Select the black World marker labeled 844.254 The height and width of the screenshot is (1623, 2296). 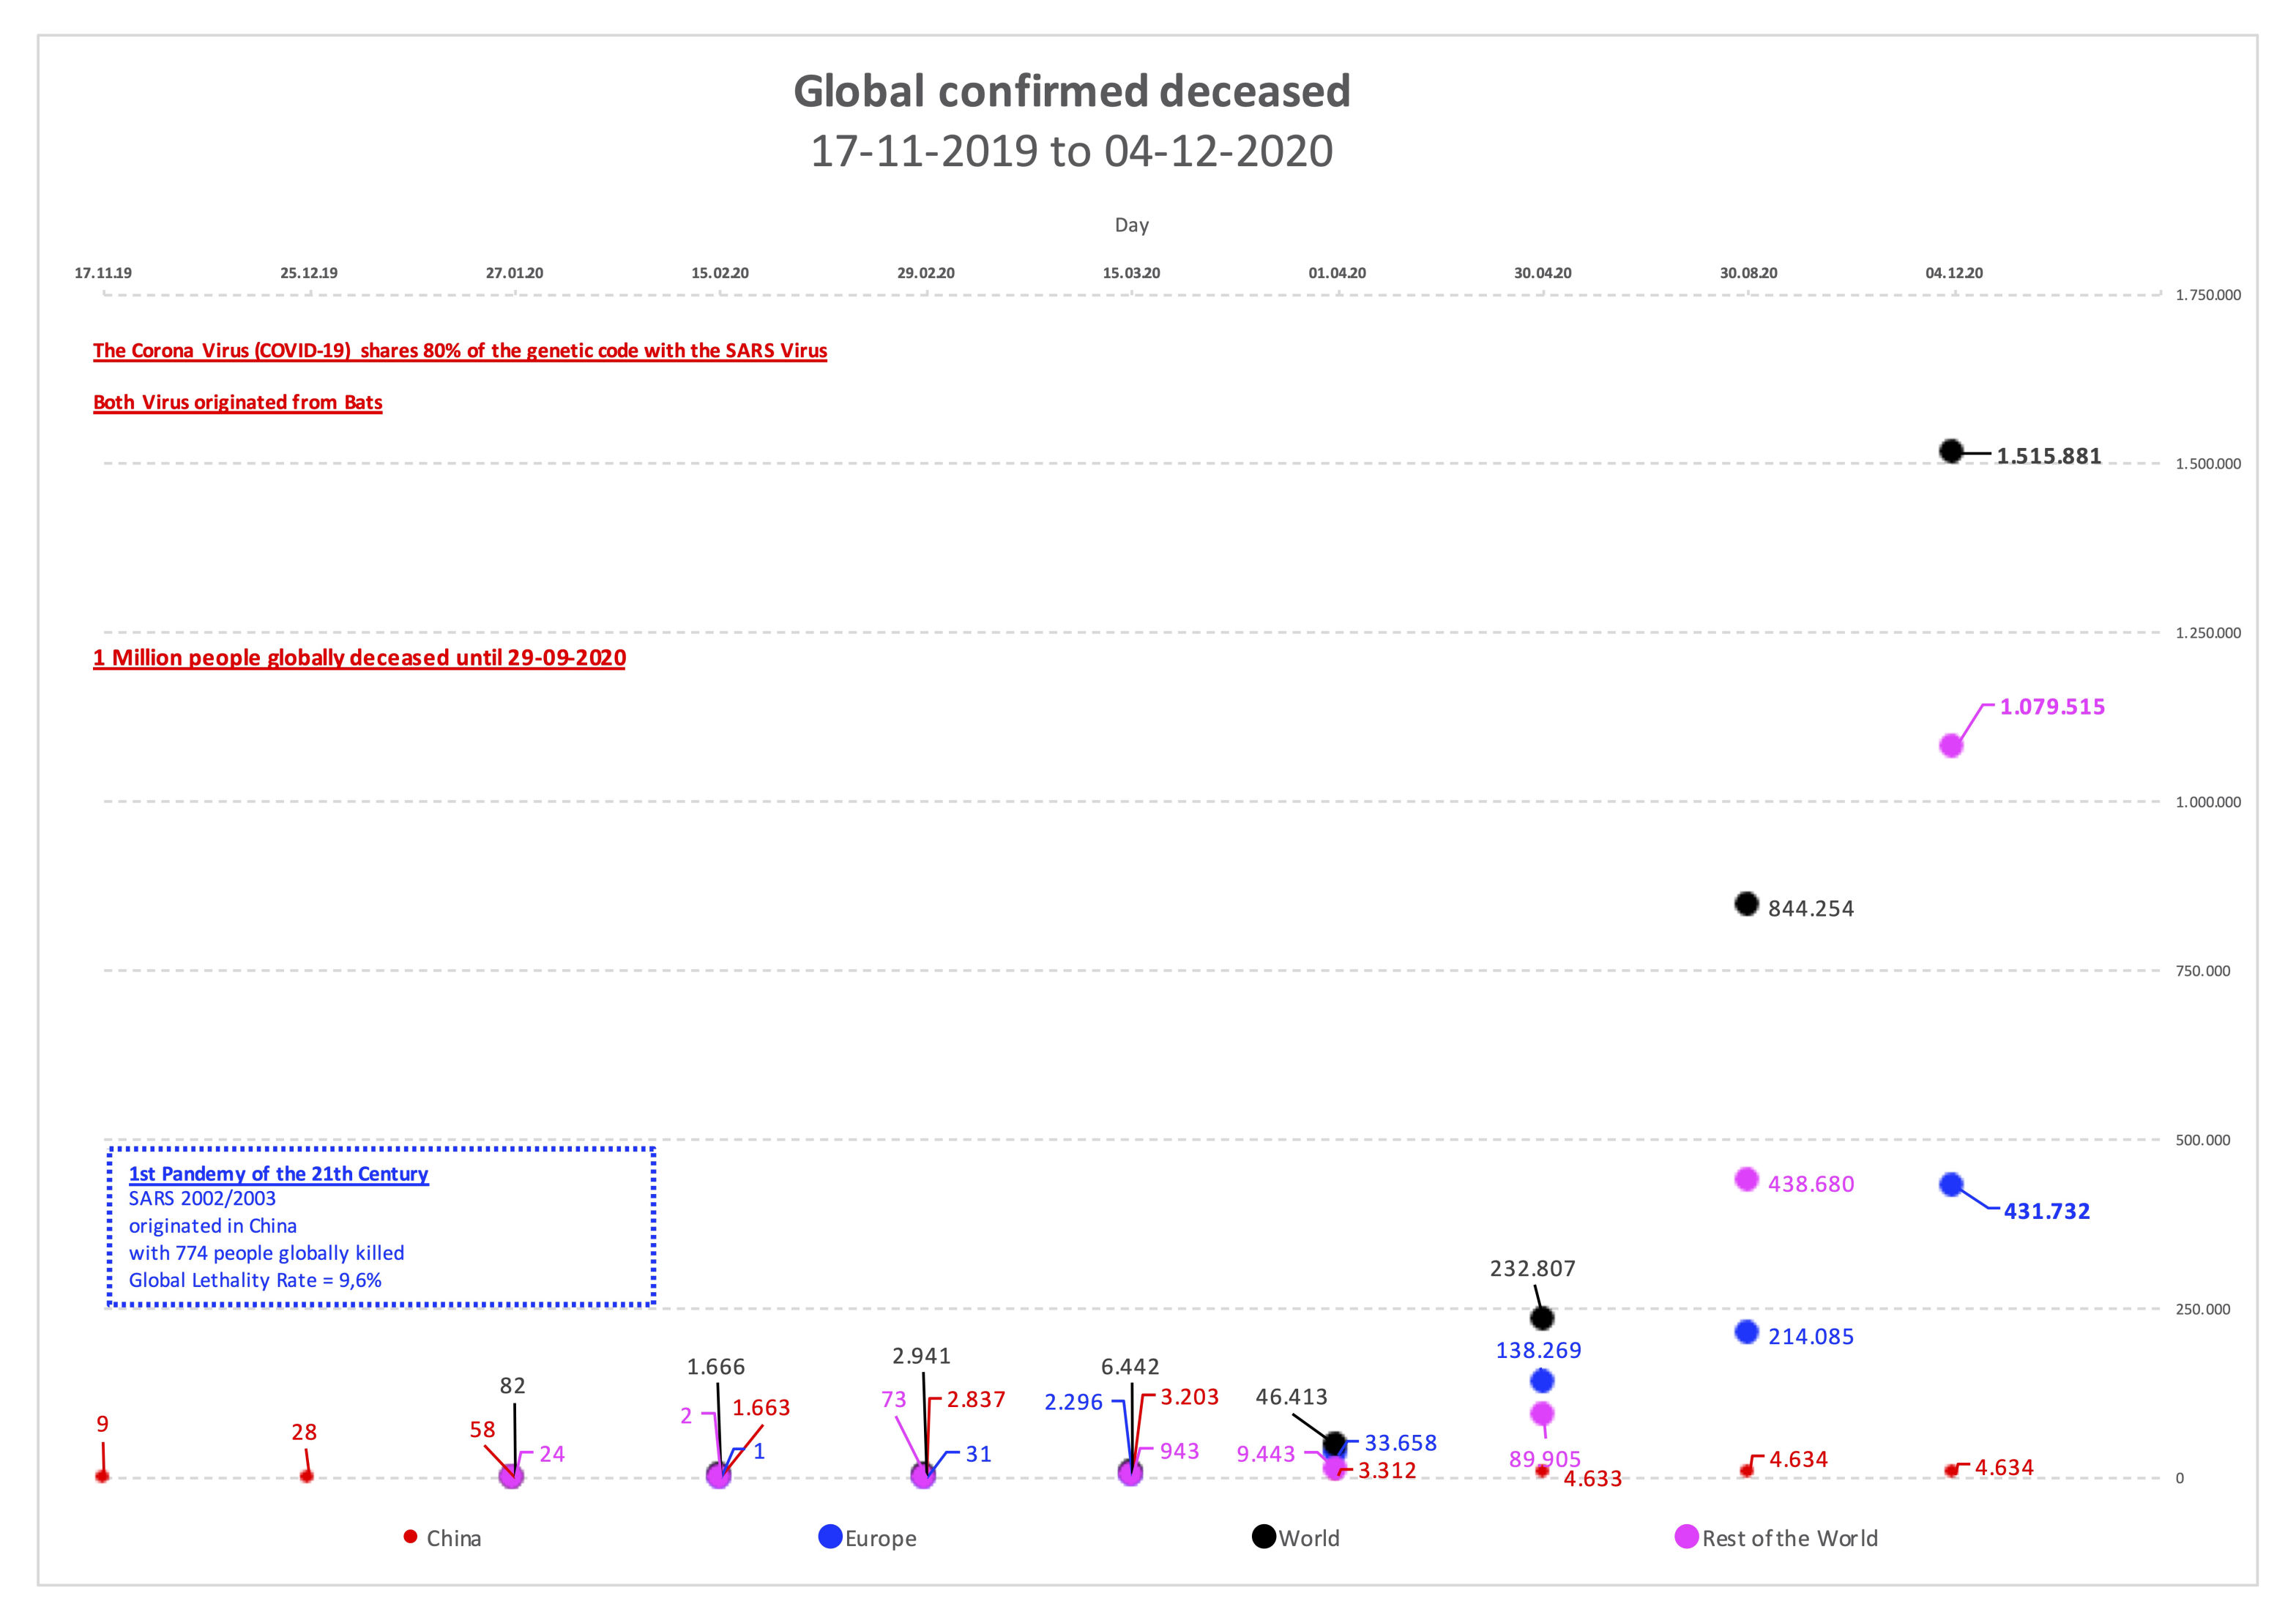tap(1746, 904)
